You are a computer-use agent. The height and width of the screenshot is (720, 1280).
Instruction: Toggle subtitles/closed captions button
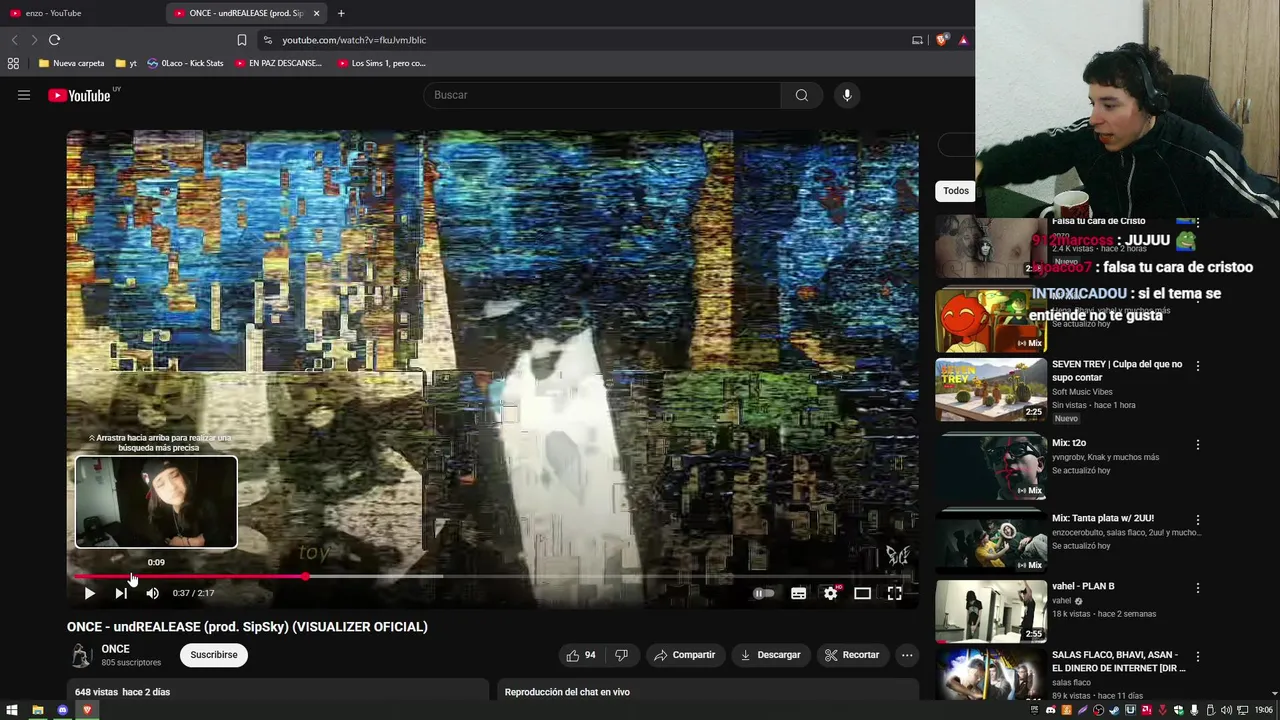point(798,593)
